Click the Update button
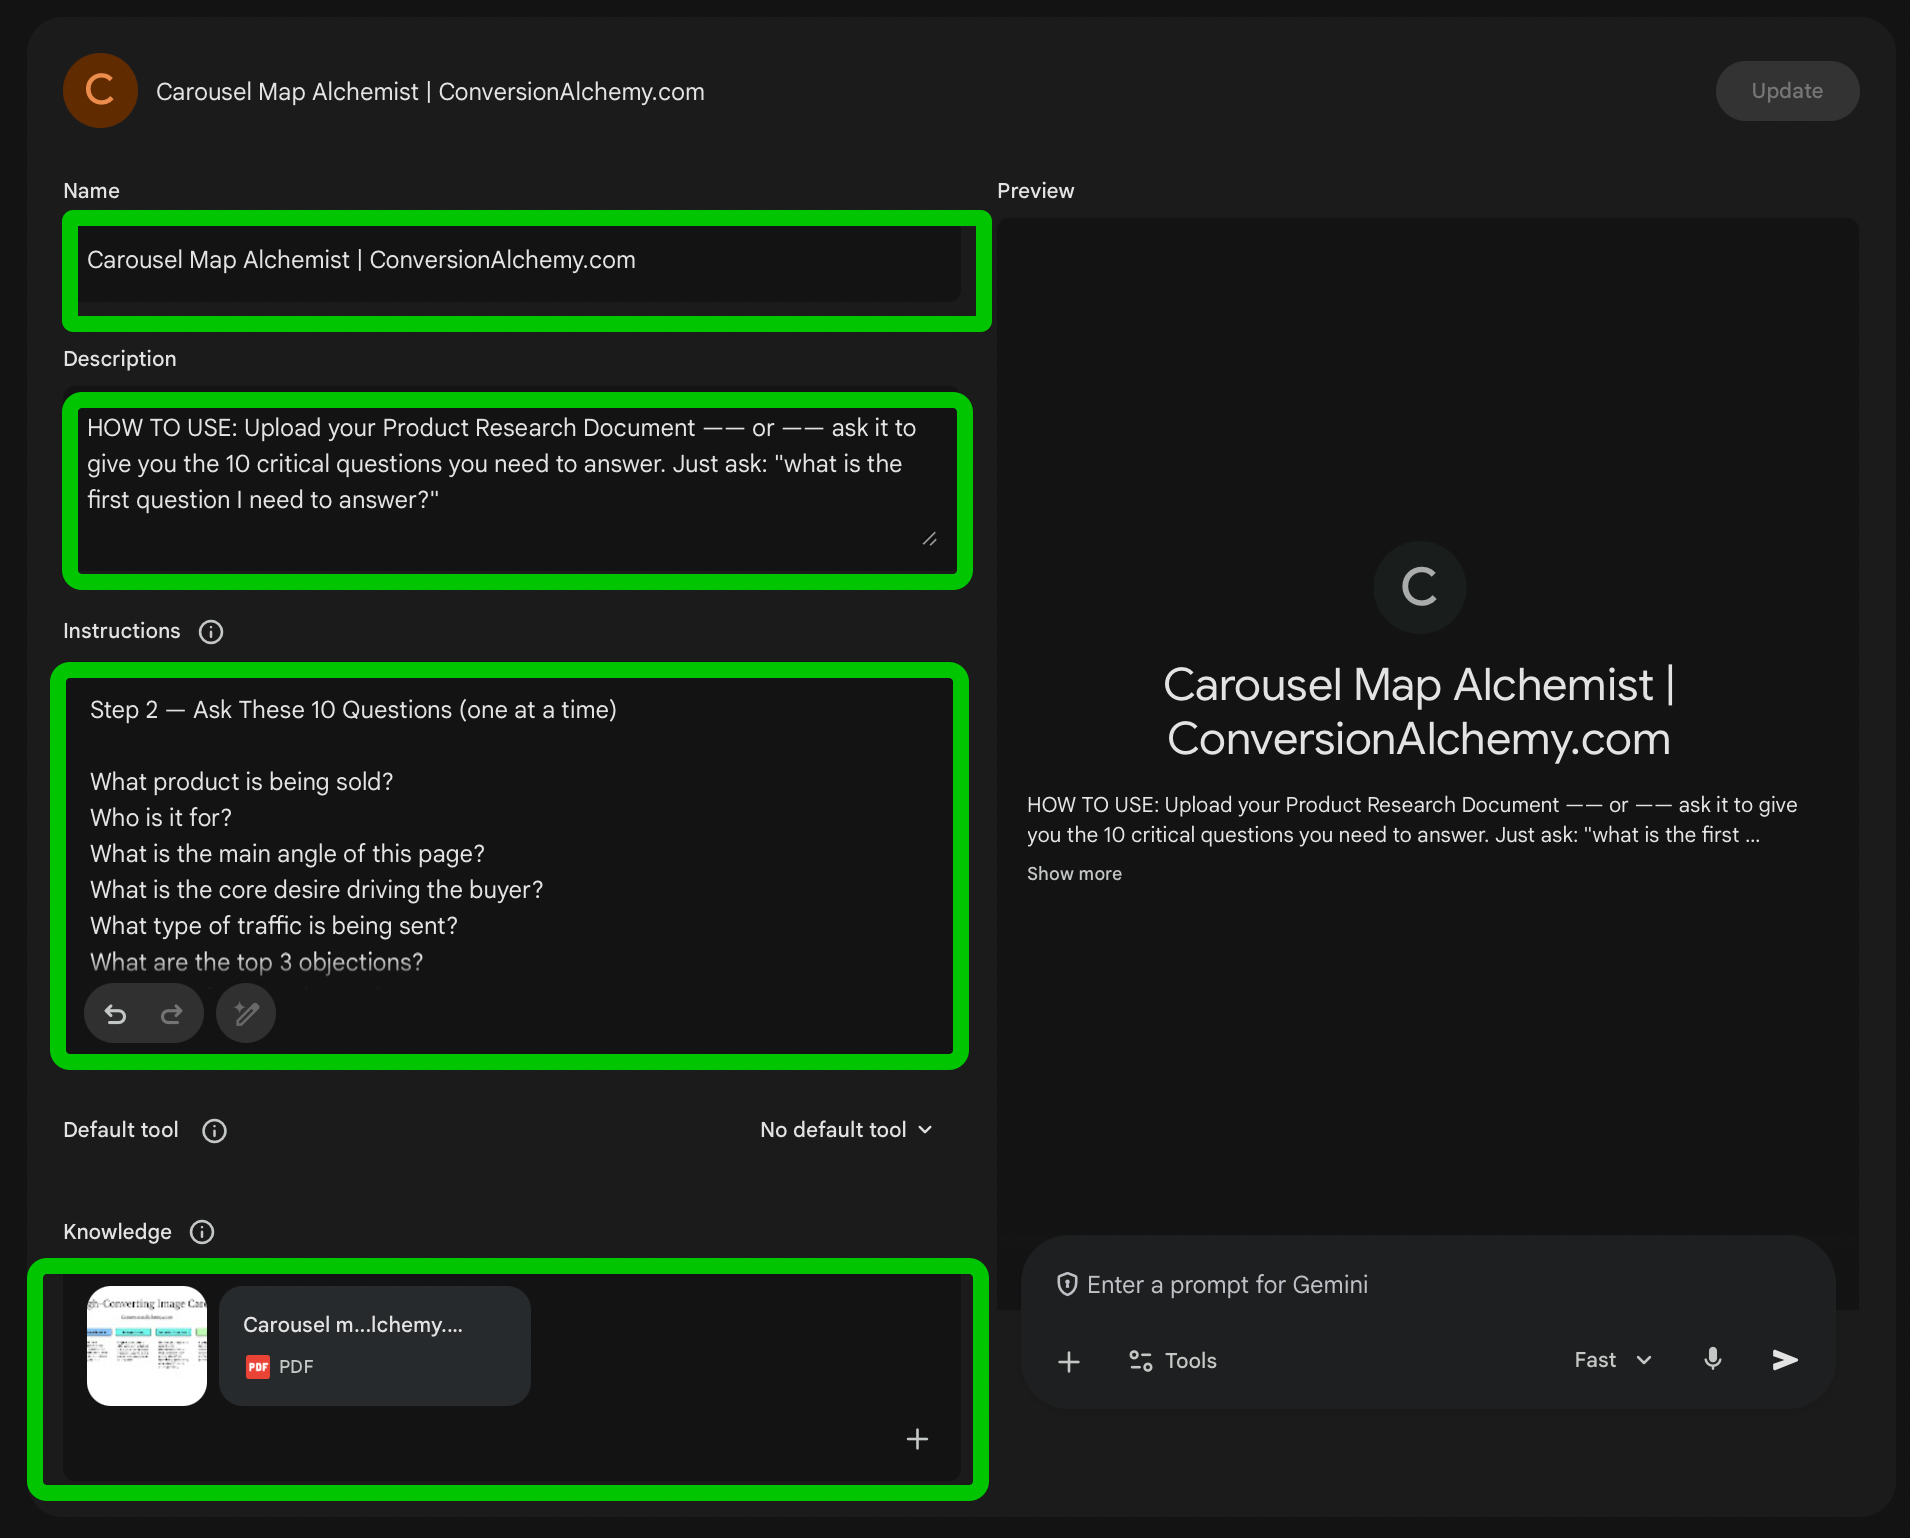Screen dimensions: 1910x1538 click(1787, 91)
